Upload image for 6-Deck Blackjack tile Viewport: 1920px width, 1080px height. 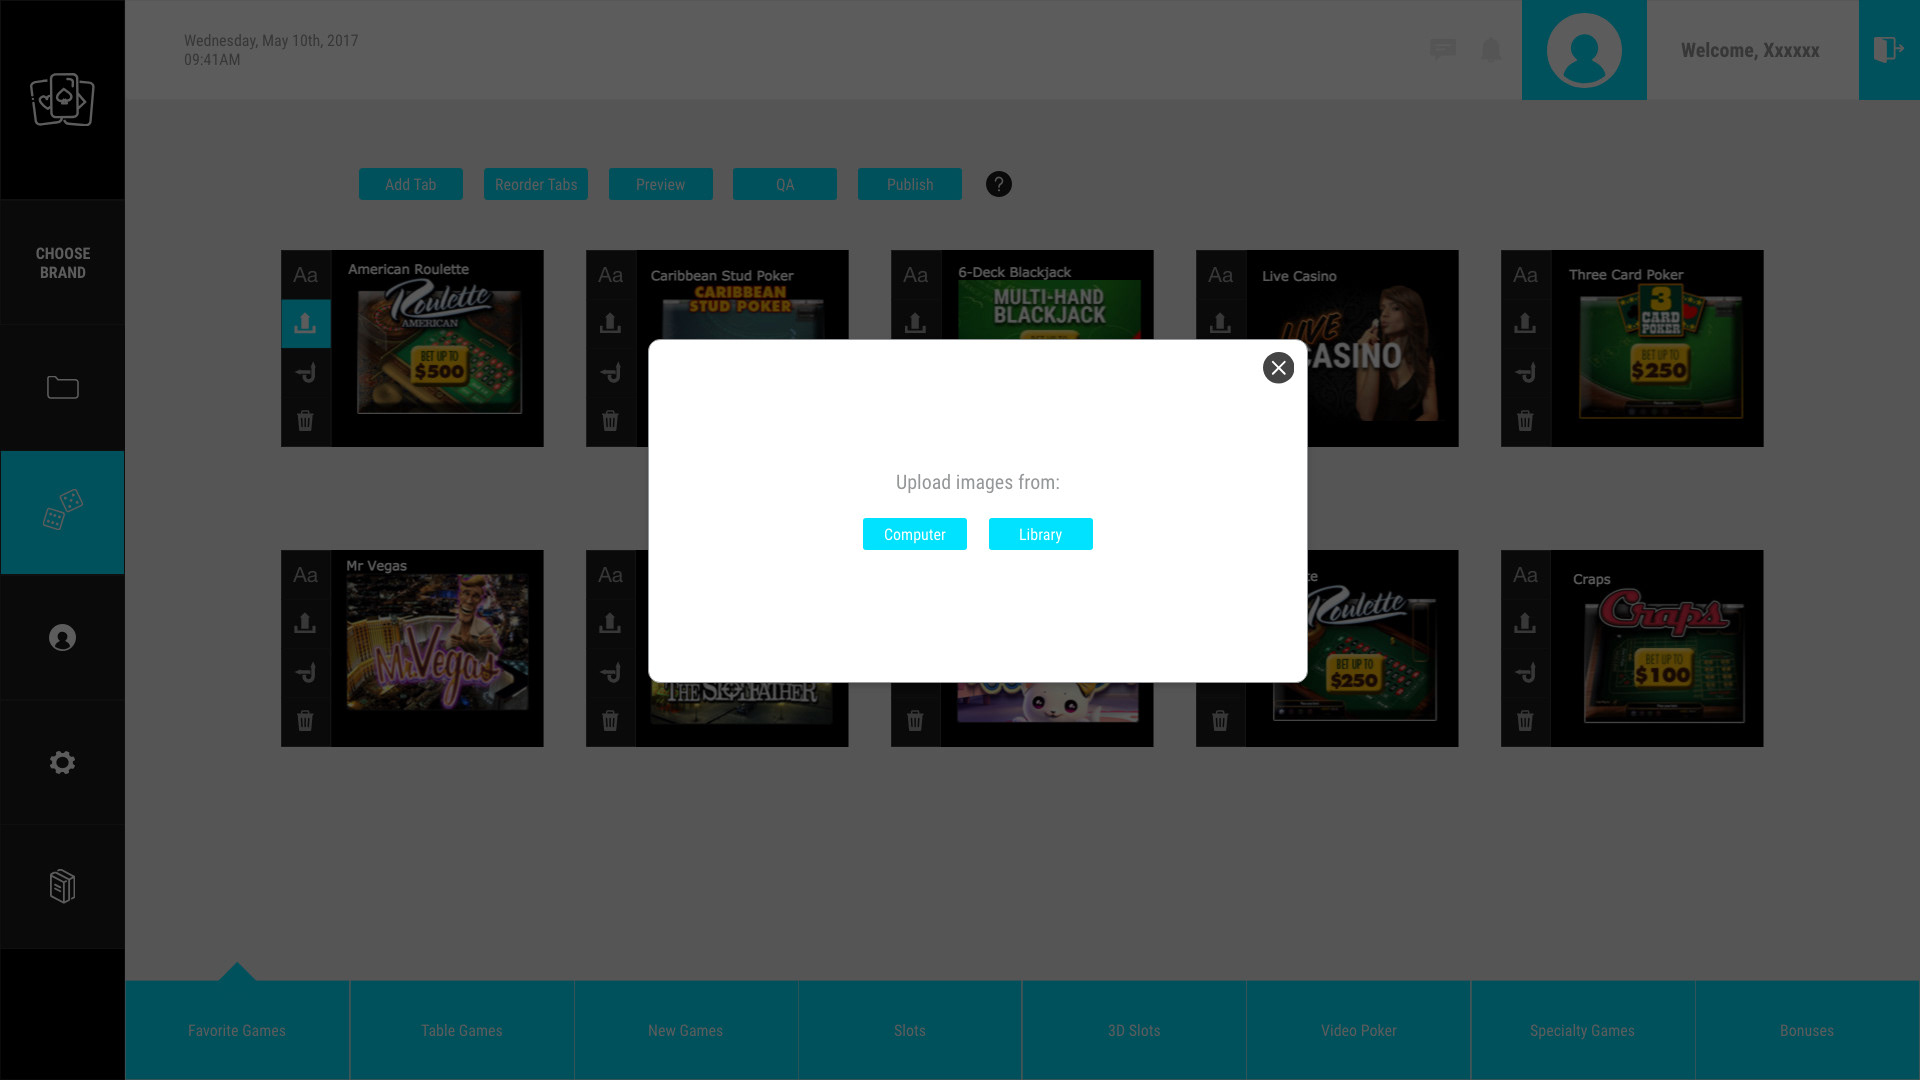pyautogui.click(x=915, y=323)
